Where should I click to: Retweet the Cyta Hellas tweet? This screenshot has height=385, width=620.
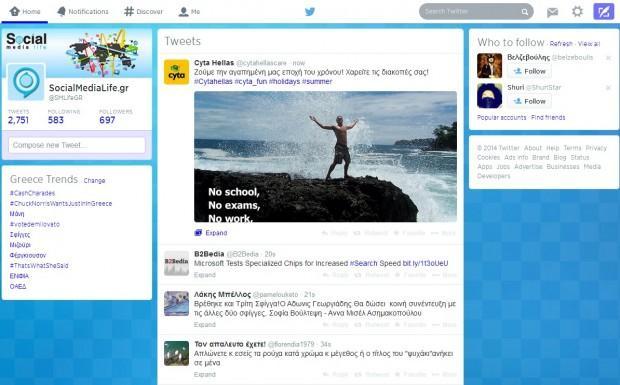tap(371, 233)
